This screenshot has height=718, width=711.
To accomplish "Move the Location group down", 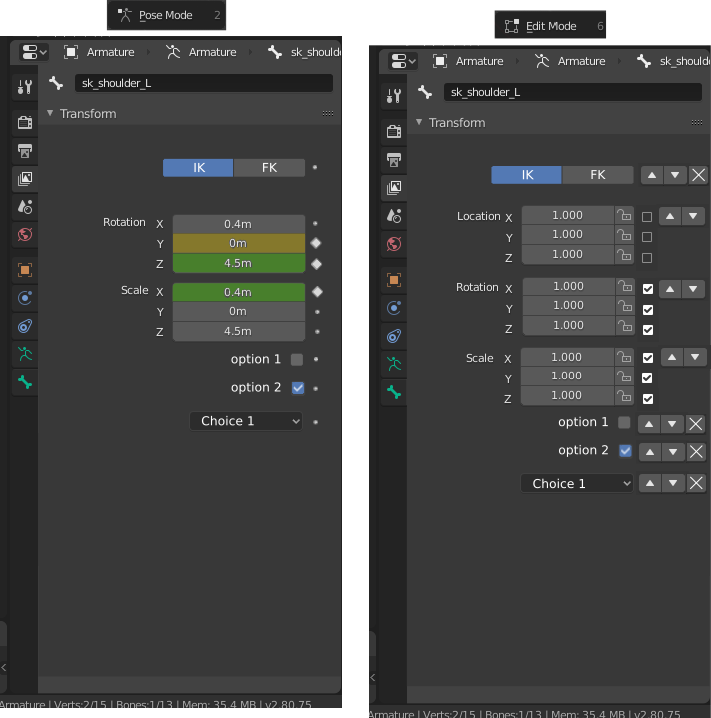I will click(x=693, y=216).
